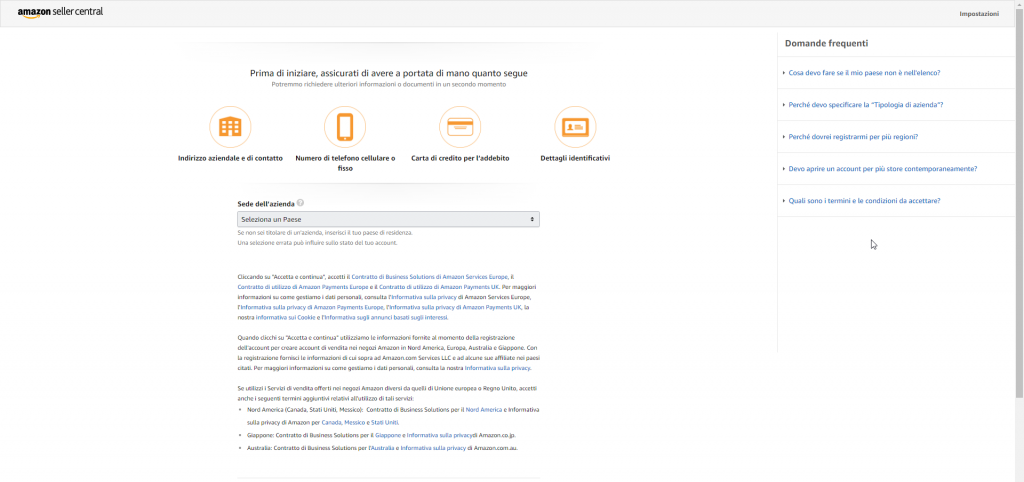Open Informativa sugli annunci basati sugli interessi

(388, 317)
